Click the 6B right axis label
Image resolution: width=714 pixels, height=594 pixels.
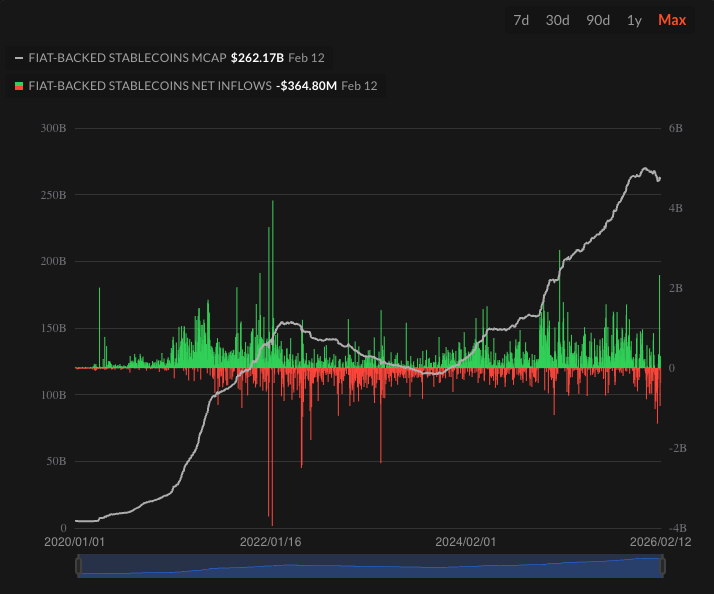674,128
